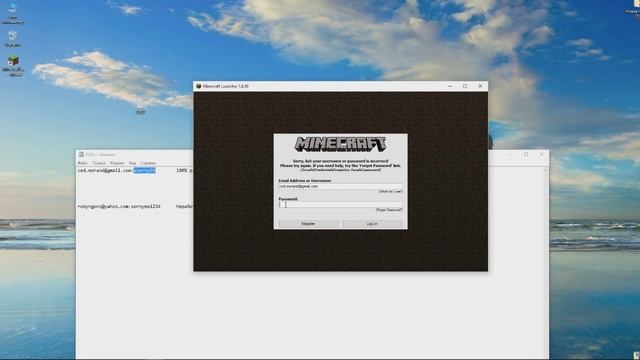Viewport: 640px width, 360px height.
Task: Open the Справка menu in Notepad
Action: (x=148, y=163)
